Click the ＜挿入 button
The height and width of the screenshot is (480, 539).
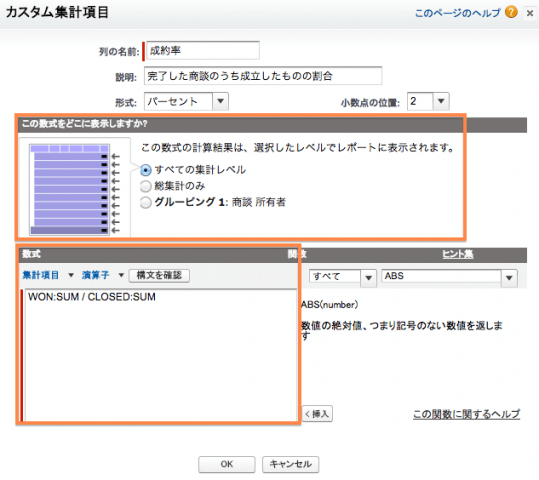(x=317, y=414)
